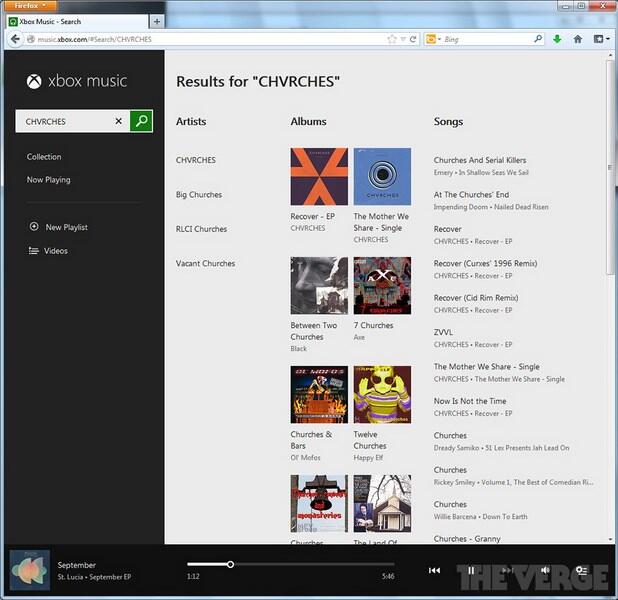Image resolution: width=618 pixels, height=600 pixels.
Task: Open downloads with the green arrow icon
Action: [557, 39]
